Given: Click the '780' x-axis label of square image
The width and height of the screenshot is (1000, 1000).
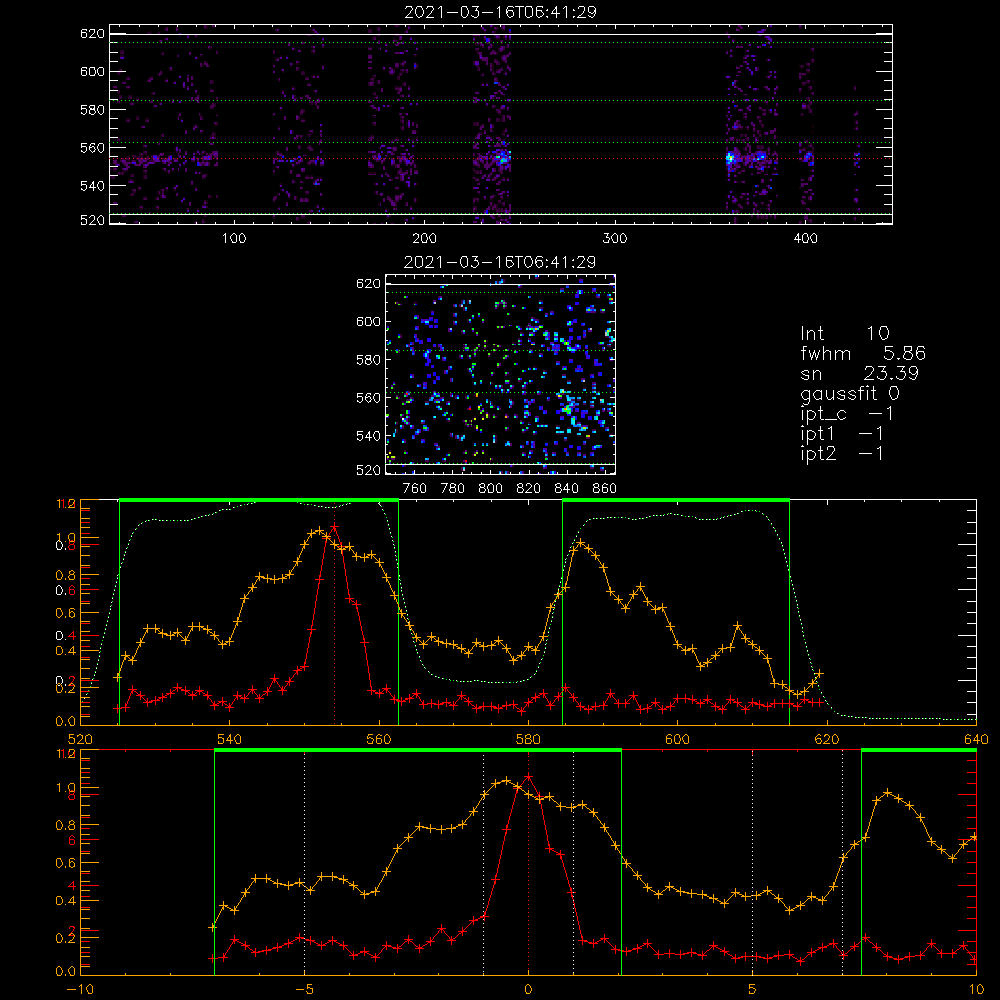Looking at the screenshot, I should pos(453,489).
